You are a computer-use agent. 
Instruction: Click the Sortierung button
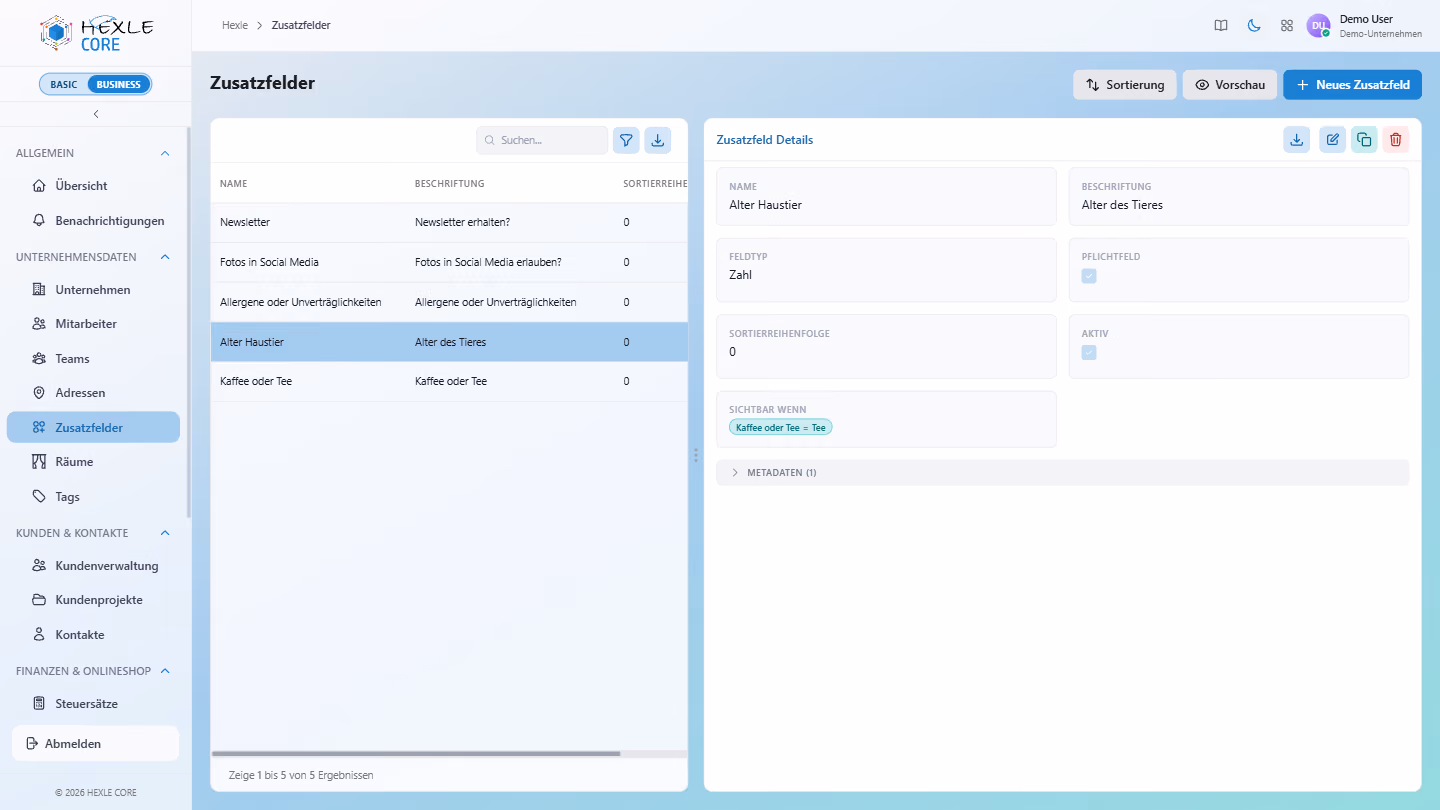click(x=1125, y=85)
